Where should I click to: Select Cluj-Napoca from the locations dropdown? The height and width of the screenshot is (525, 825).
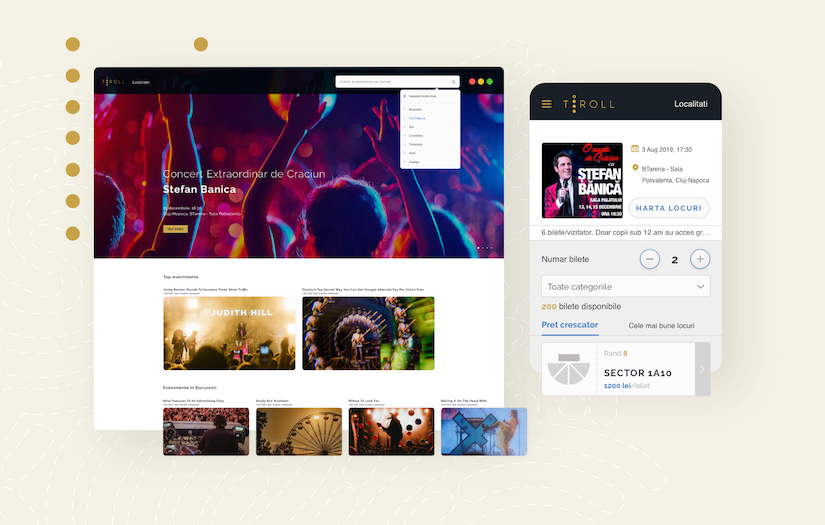[x=417, y=118]
